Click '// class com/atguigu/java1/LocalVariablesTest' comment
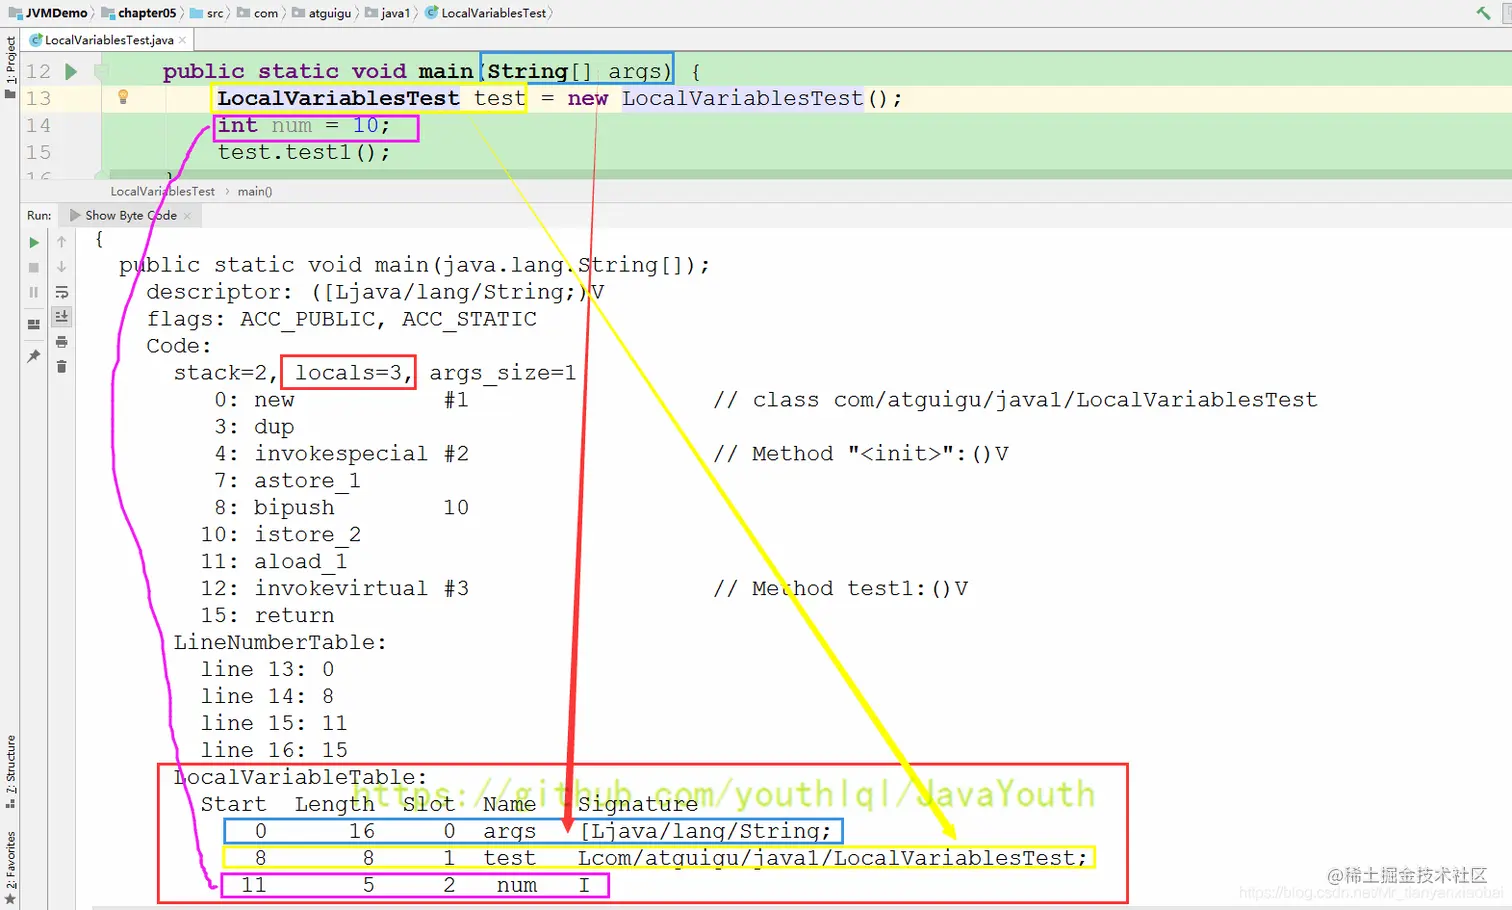Image resolution: width=1512 pixels, height=910 pixels. (1015, 400)
